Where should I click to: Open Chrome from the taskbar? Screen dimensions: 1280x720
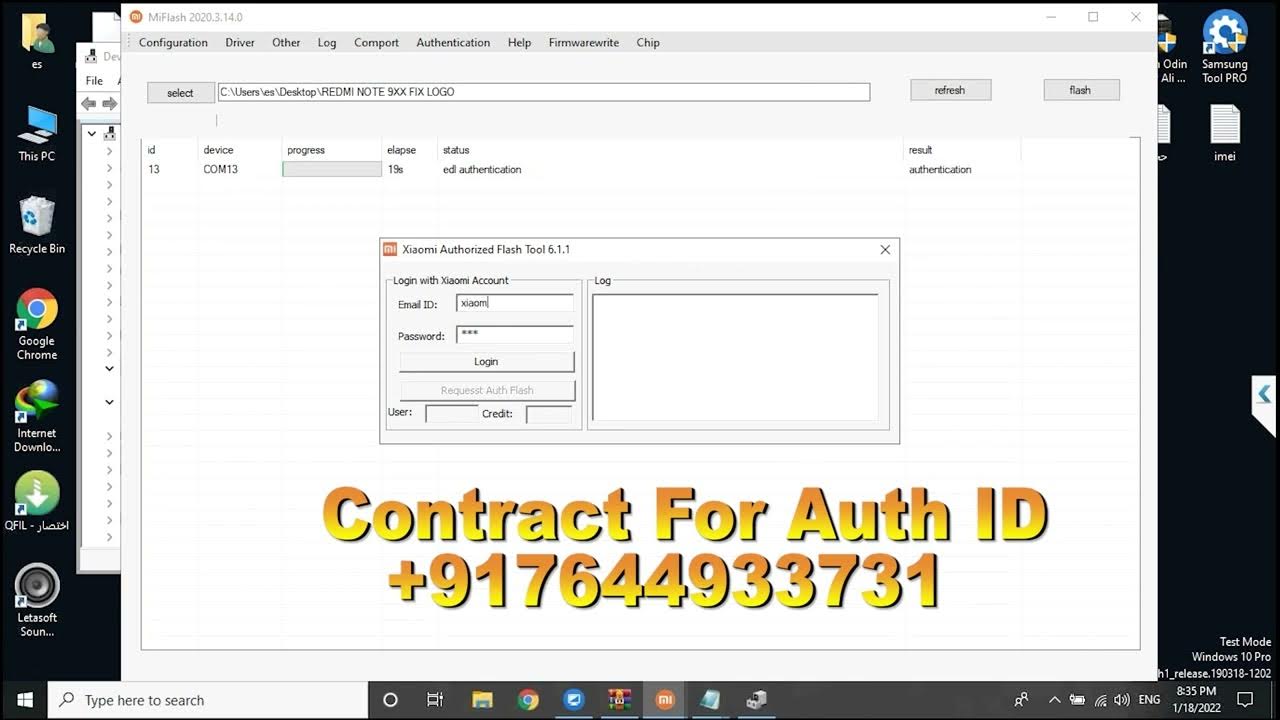pos(528,700)
